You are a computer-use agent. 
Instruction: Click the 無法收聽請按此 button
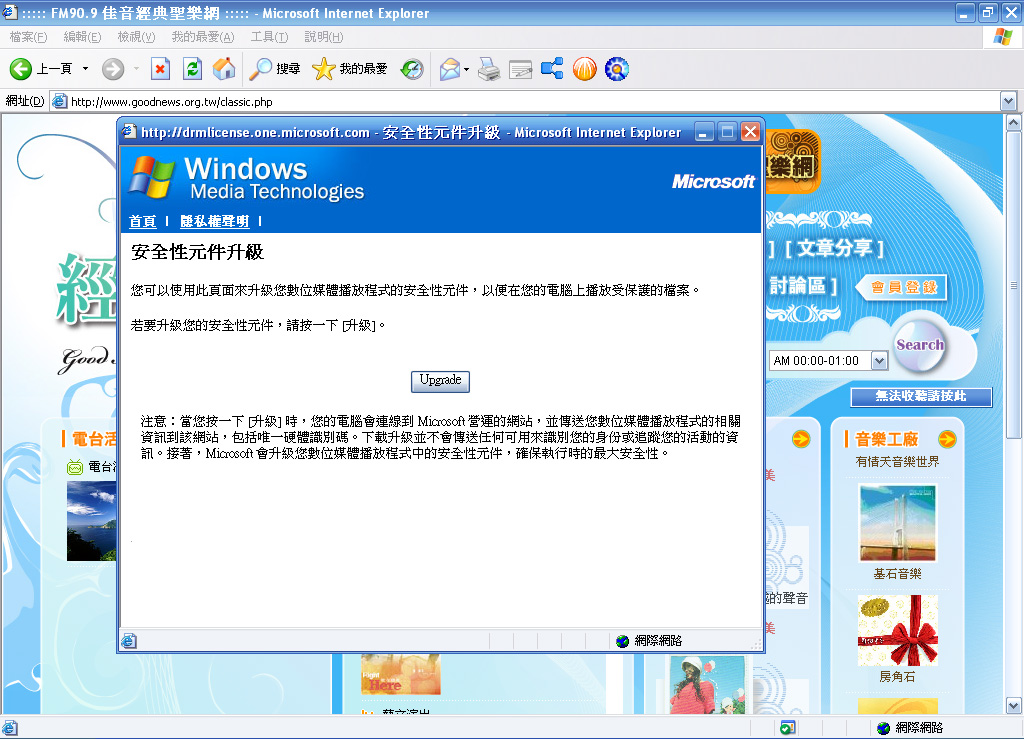(x=921, y=396)
